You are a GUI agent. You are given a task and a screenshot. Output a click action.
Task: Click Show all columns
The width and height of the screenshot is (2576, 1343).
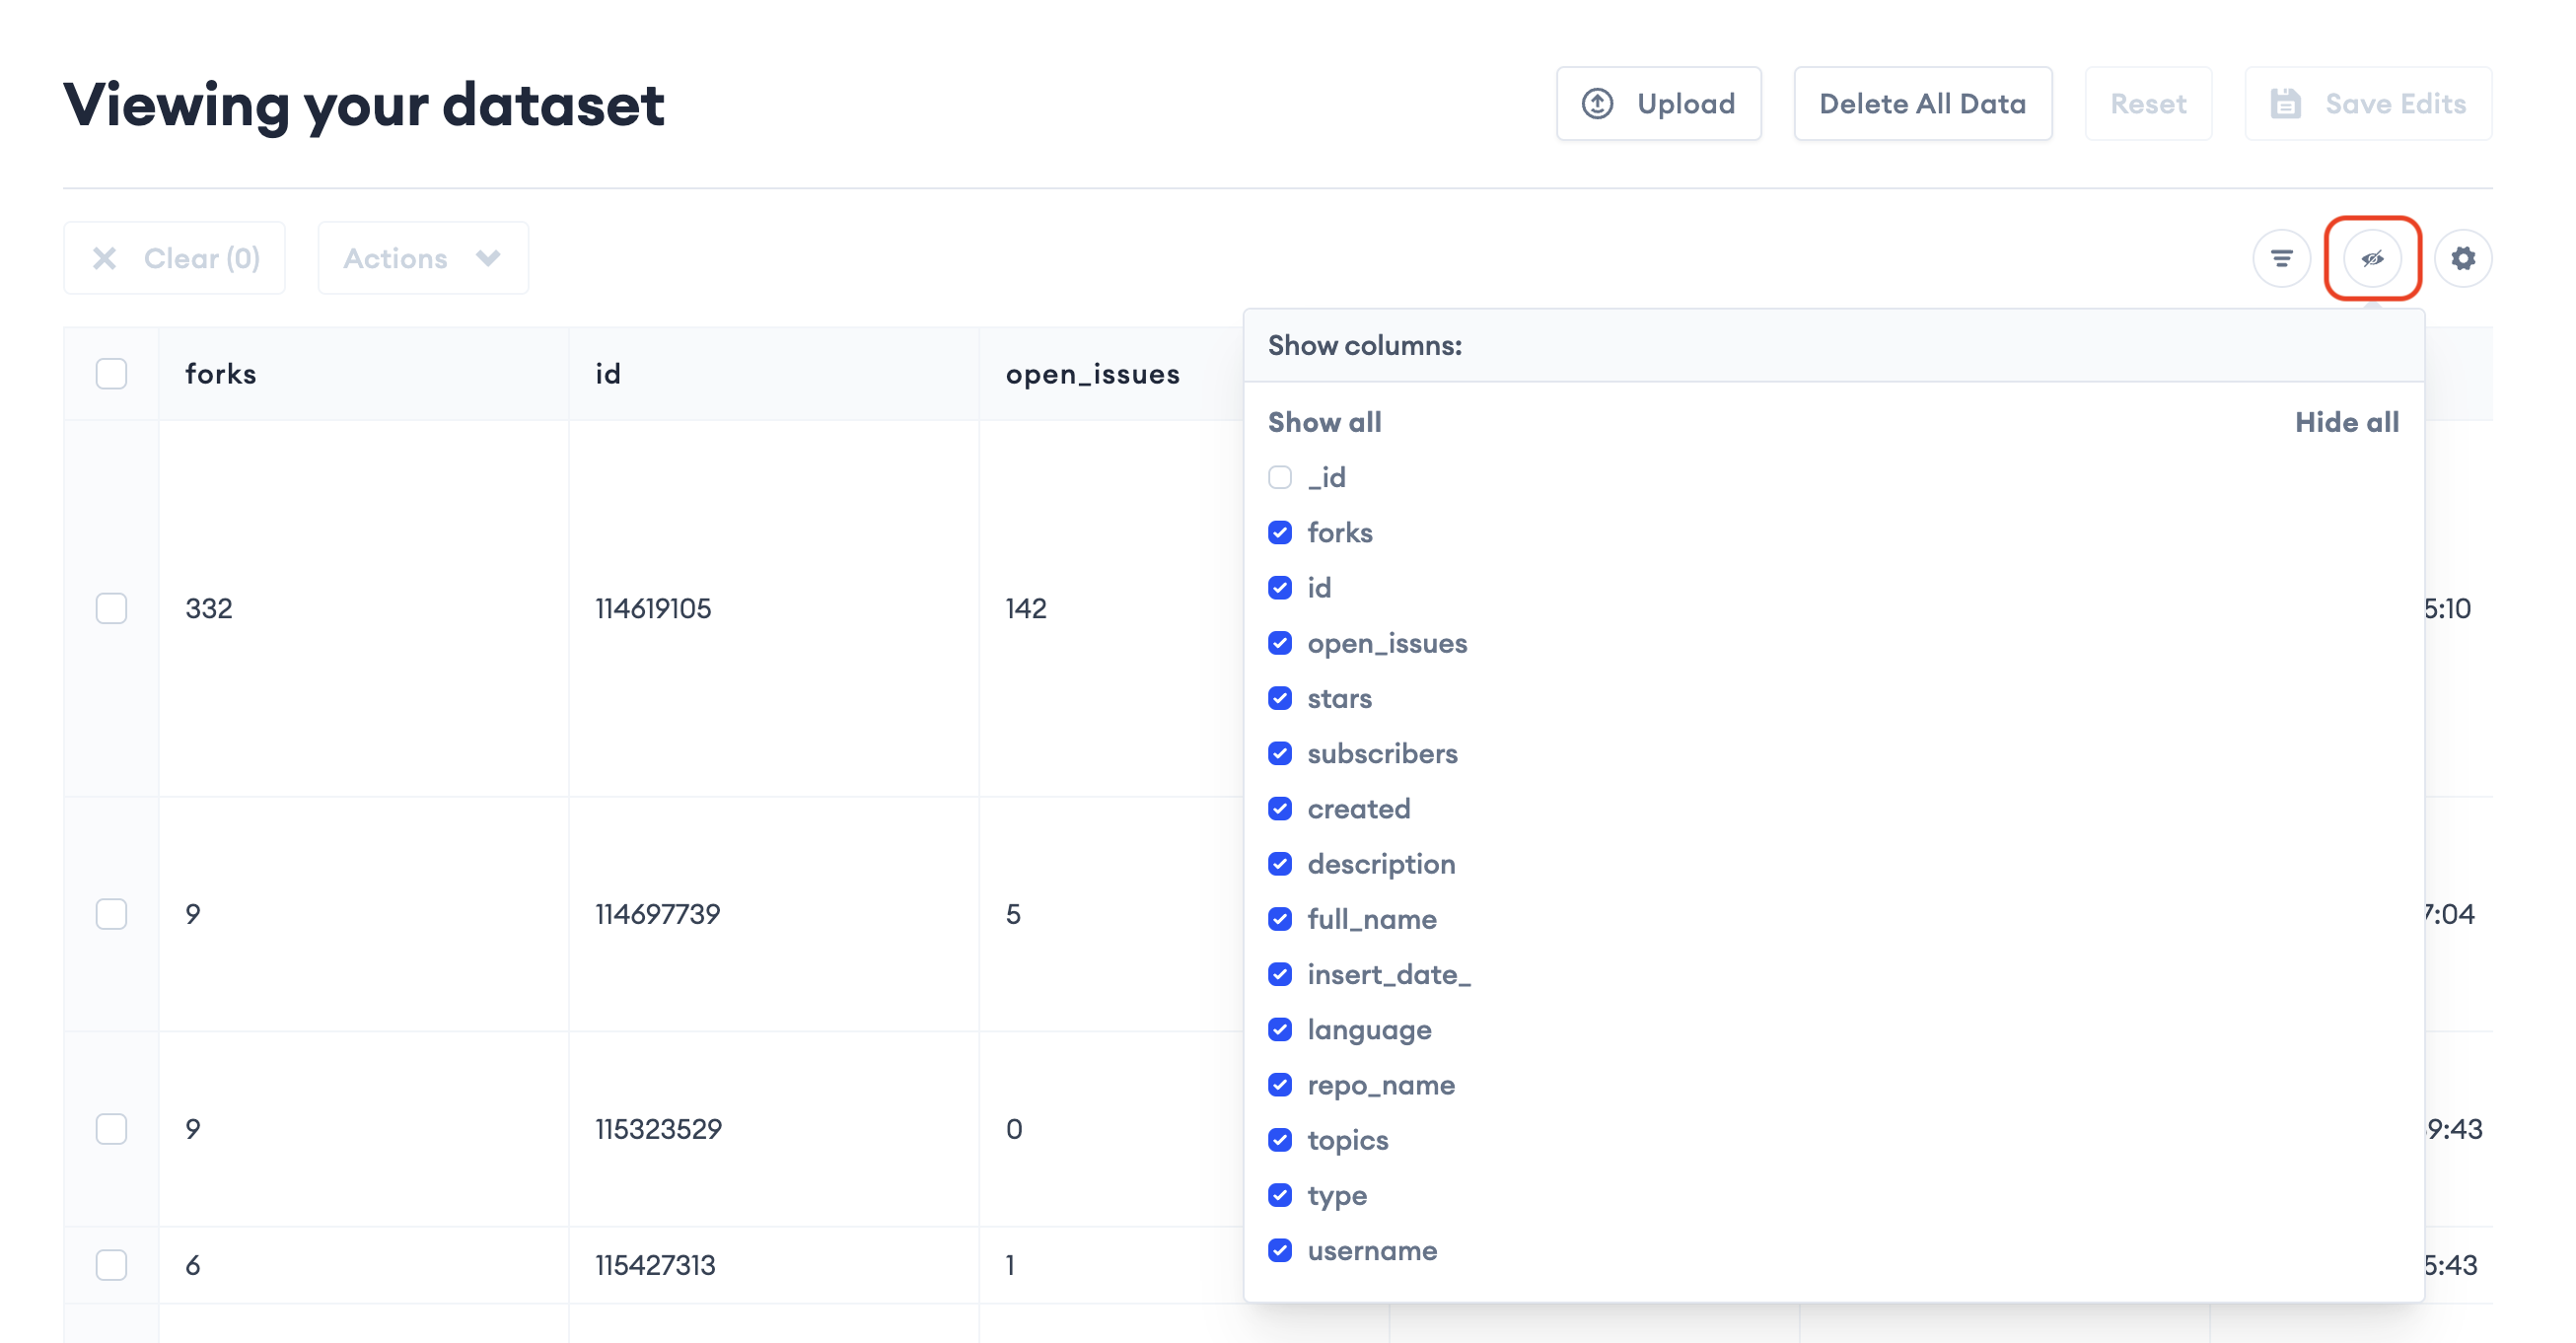pyautogui.click(x=1324, y=422)
